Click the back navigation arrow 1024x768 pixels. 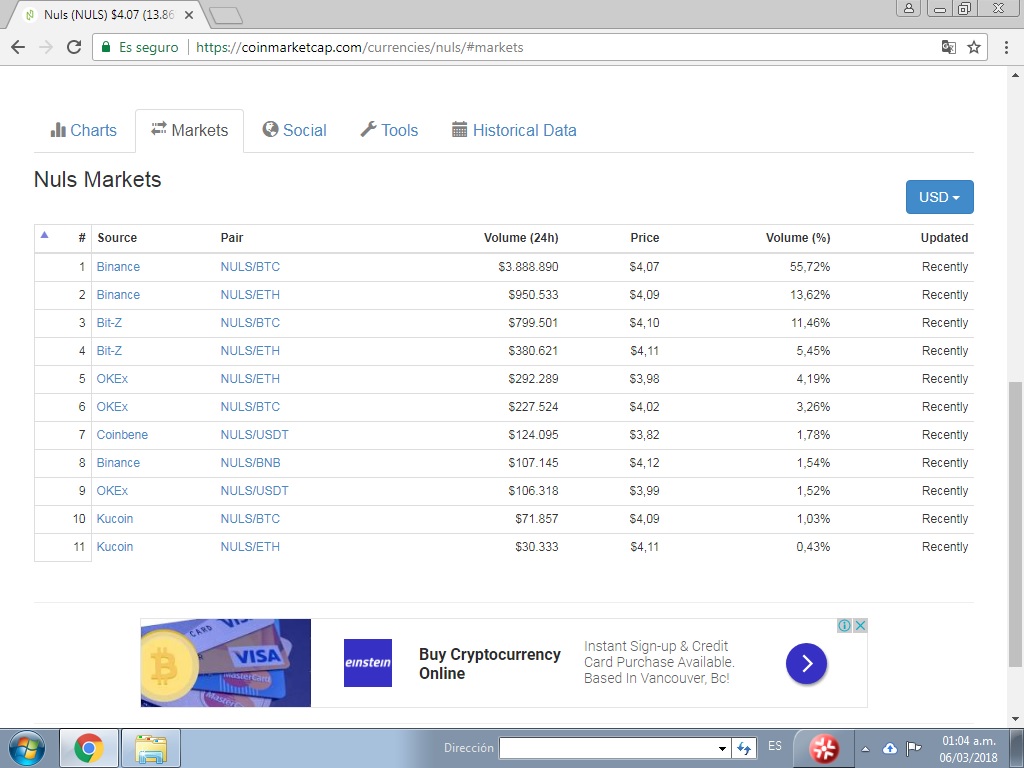pyautogui.click(x=20, y=46)
